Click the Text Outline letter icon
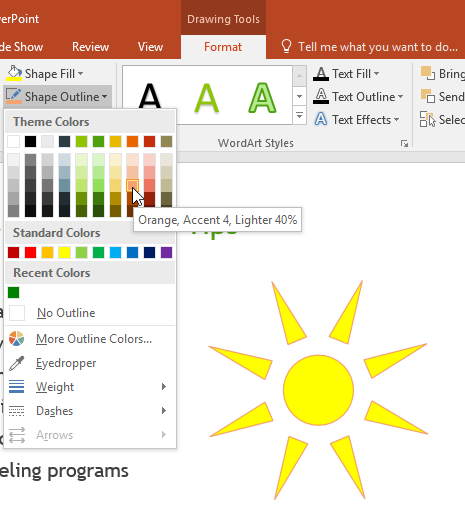 [321, 96]
